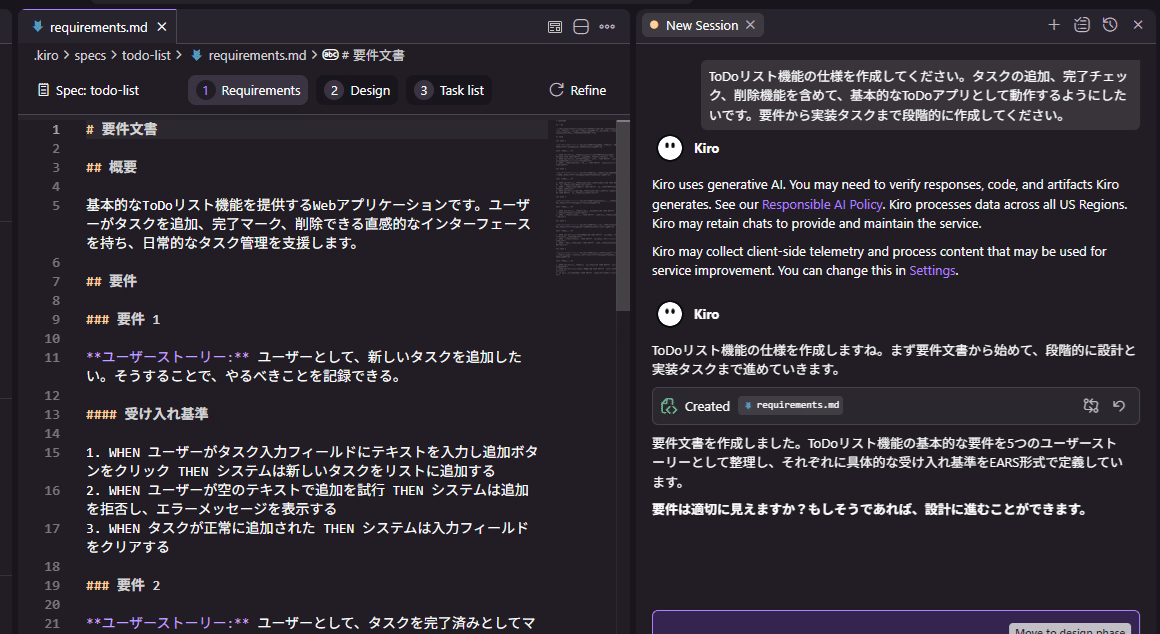Open the task list icon in chat panel
The image size is (1160, 634).
[x=1081, y=23]
